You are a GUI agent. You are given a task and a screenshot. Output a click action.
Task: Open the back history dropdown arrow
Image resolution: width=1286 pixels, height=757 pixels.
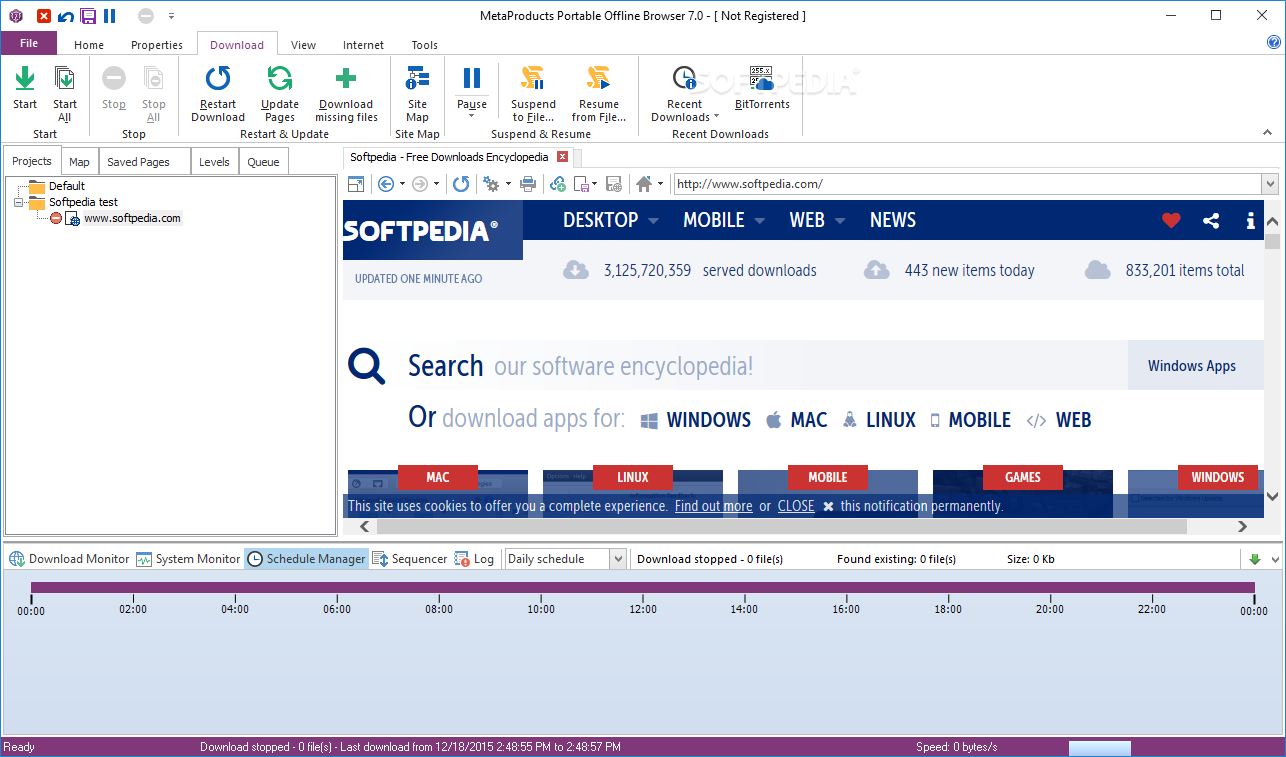[x=402, y=184]
